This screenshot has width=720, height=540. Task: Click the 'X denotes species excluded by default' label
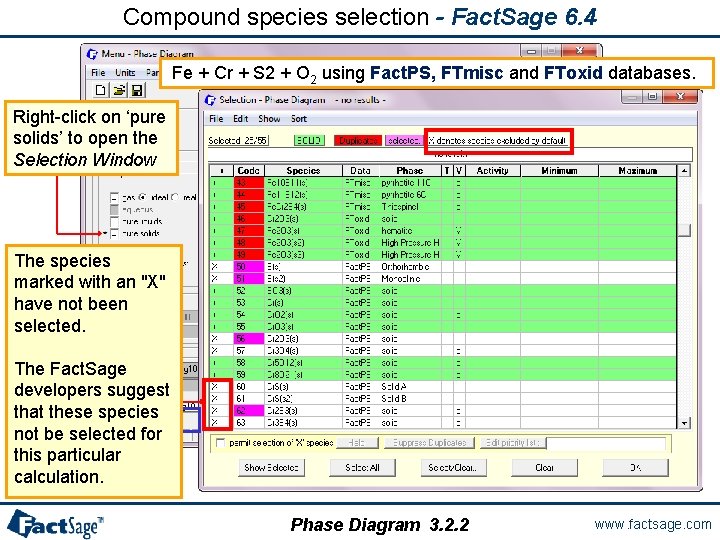(497, 141)
